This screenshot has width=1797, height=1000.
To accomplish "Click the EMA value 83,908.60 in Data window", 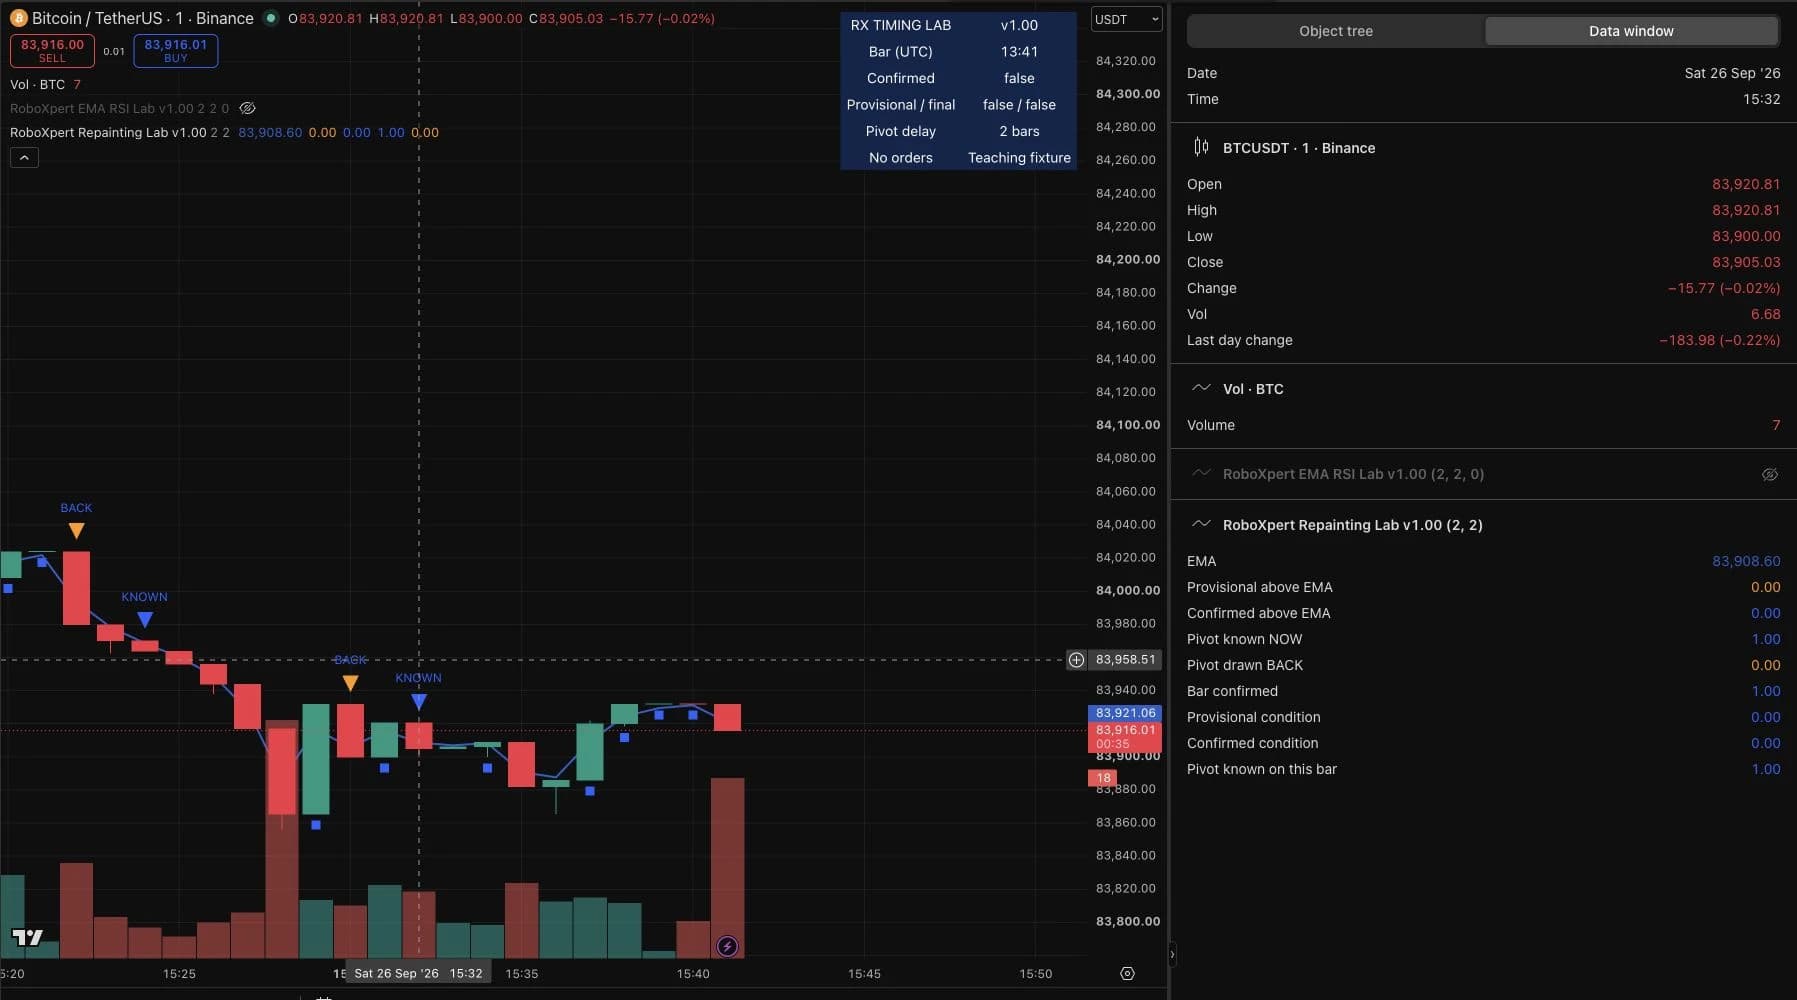I will (x=1746, y=561).
